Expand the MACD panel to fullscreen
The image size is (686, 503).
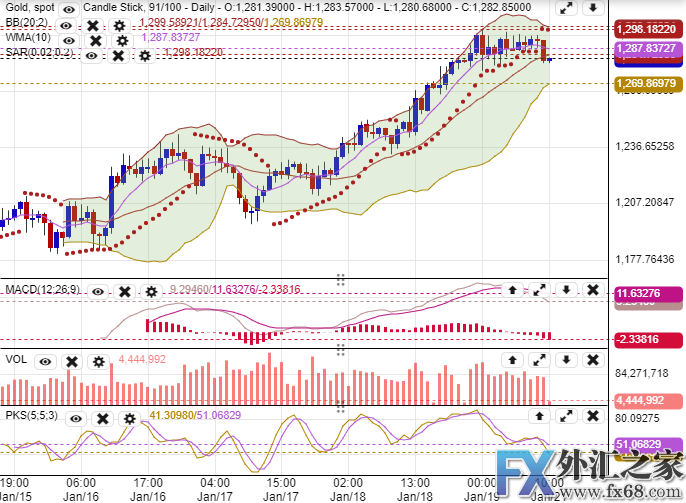[539, 290]
